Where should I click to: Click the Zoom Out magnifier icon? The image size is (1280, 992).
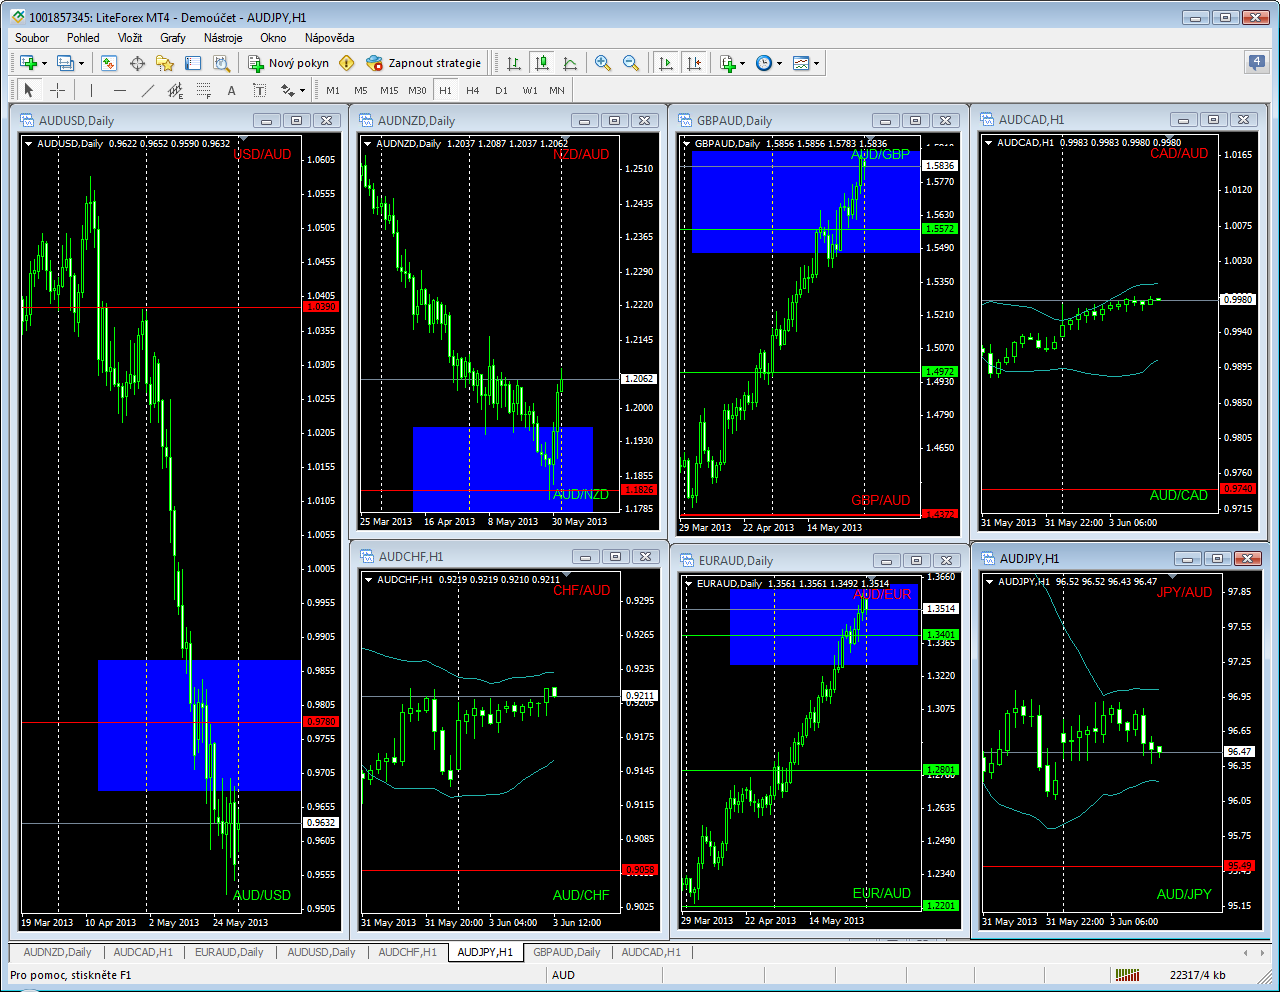tap(631, 63)
